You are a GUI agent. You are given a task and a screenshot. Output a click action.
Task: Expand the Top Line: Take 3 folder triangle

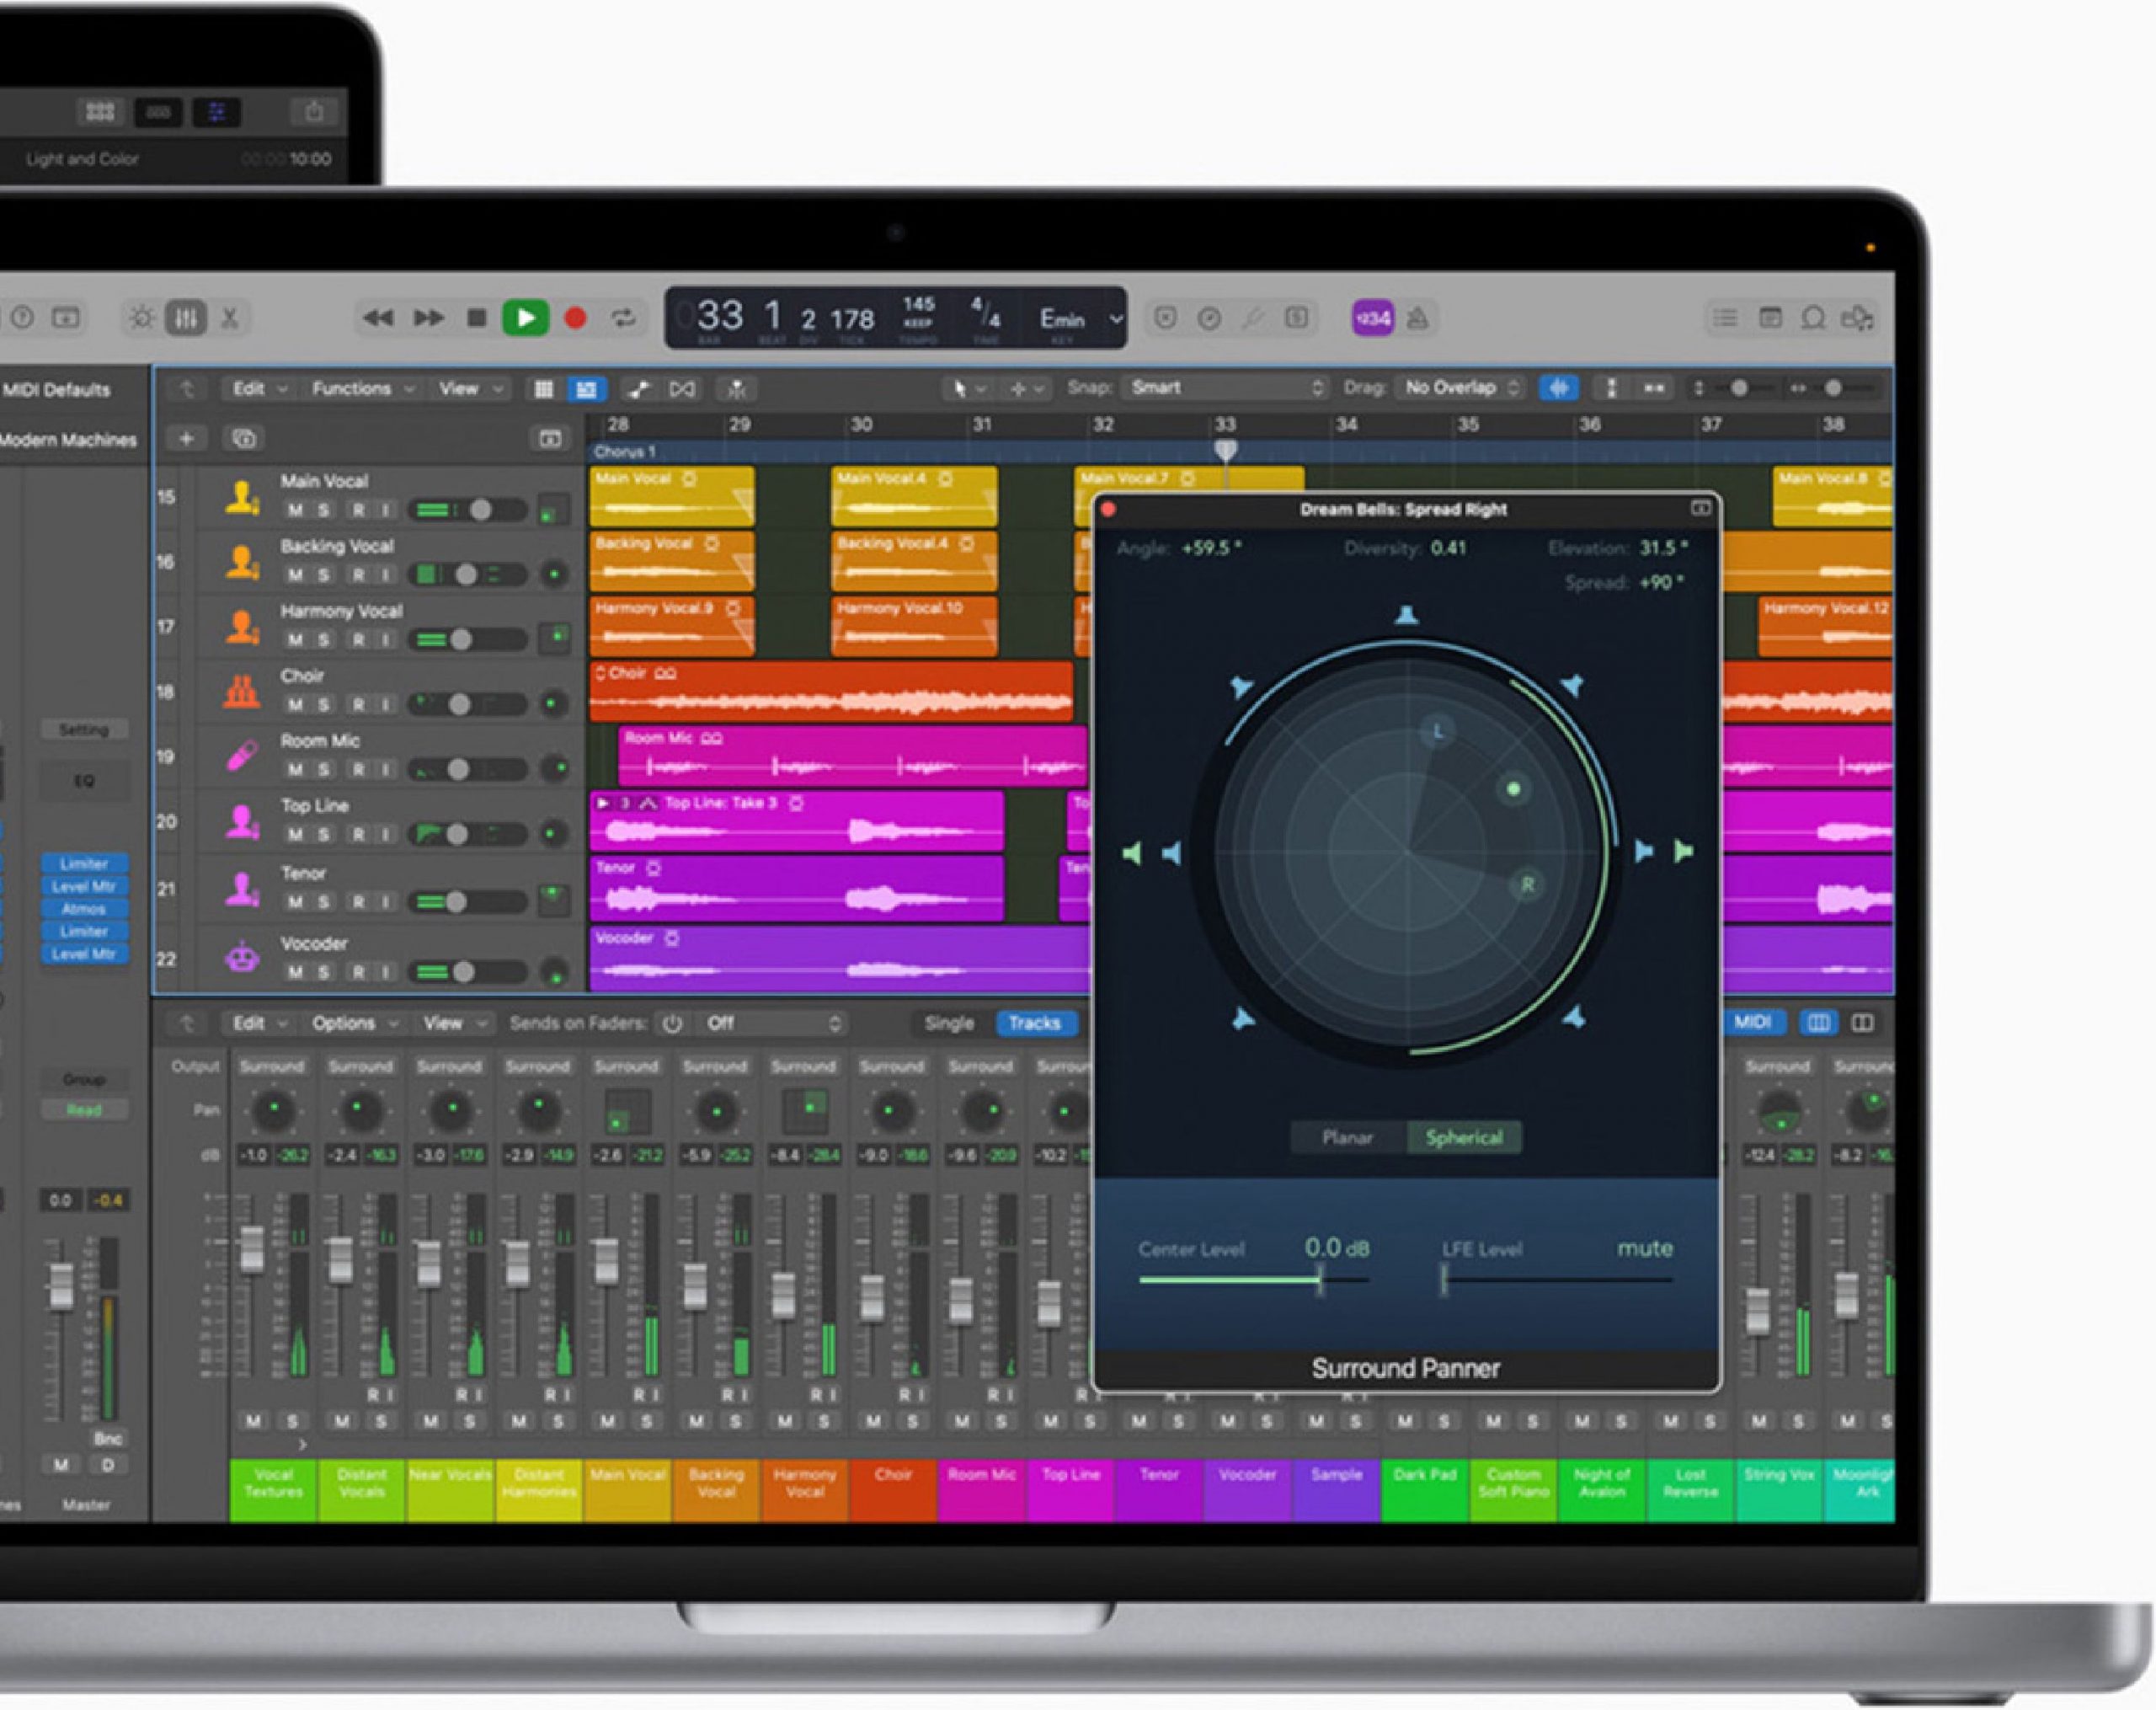602,803
